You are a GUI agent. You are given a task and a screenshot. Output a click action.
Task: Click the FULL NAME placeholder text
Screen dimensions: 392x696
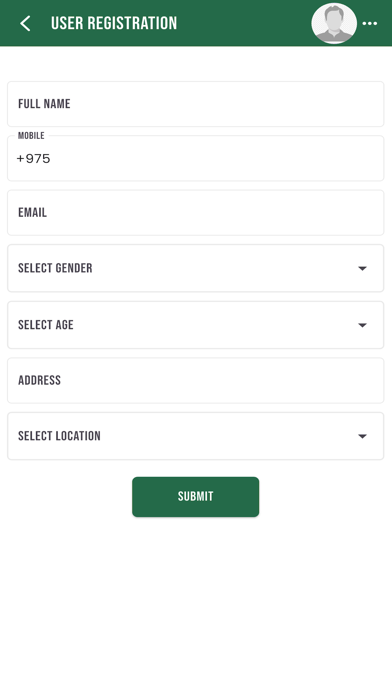pos(44,104)
